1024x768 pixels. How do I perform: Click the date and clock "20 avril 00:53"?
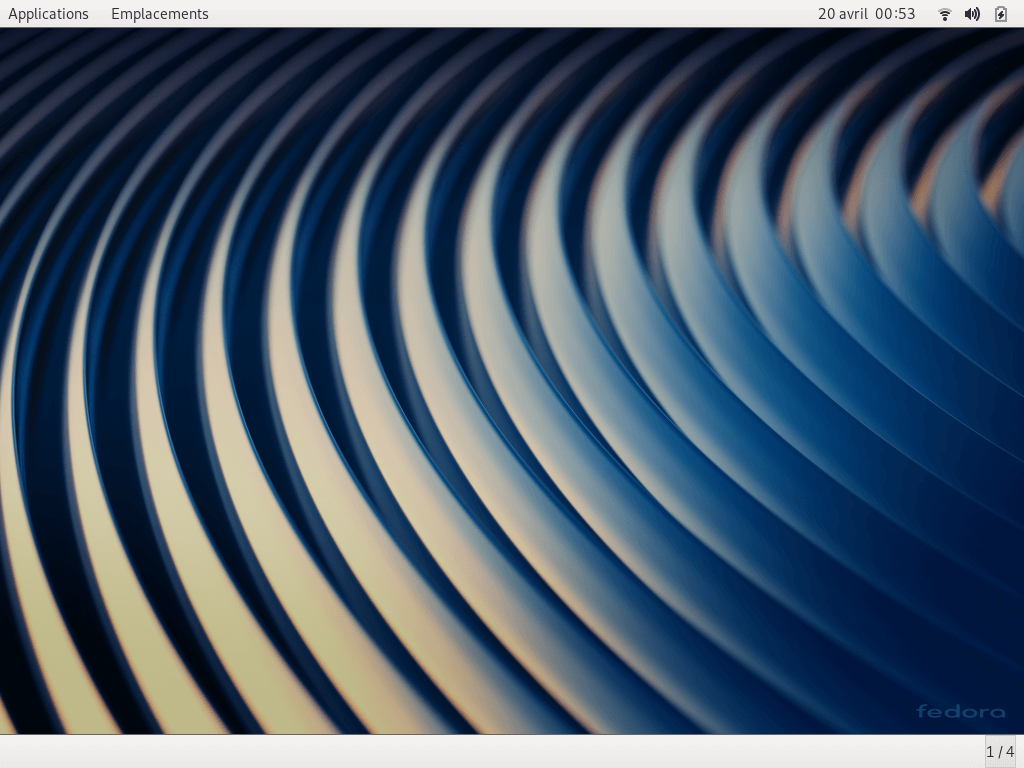(867, 14)
